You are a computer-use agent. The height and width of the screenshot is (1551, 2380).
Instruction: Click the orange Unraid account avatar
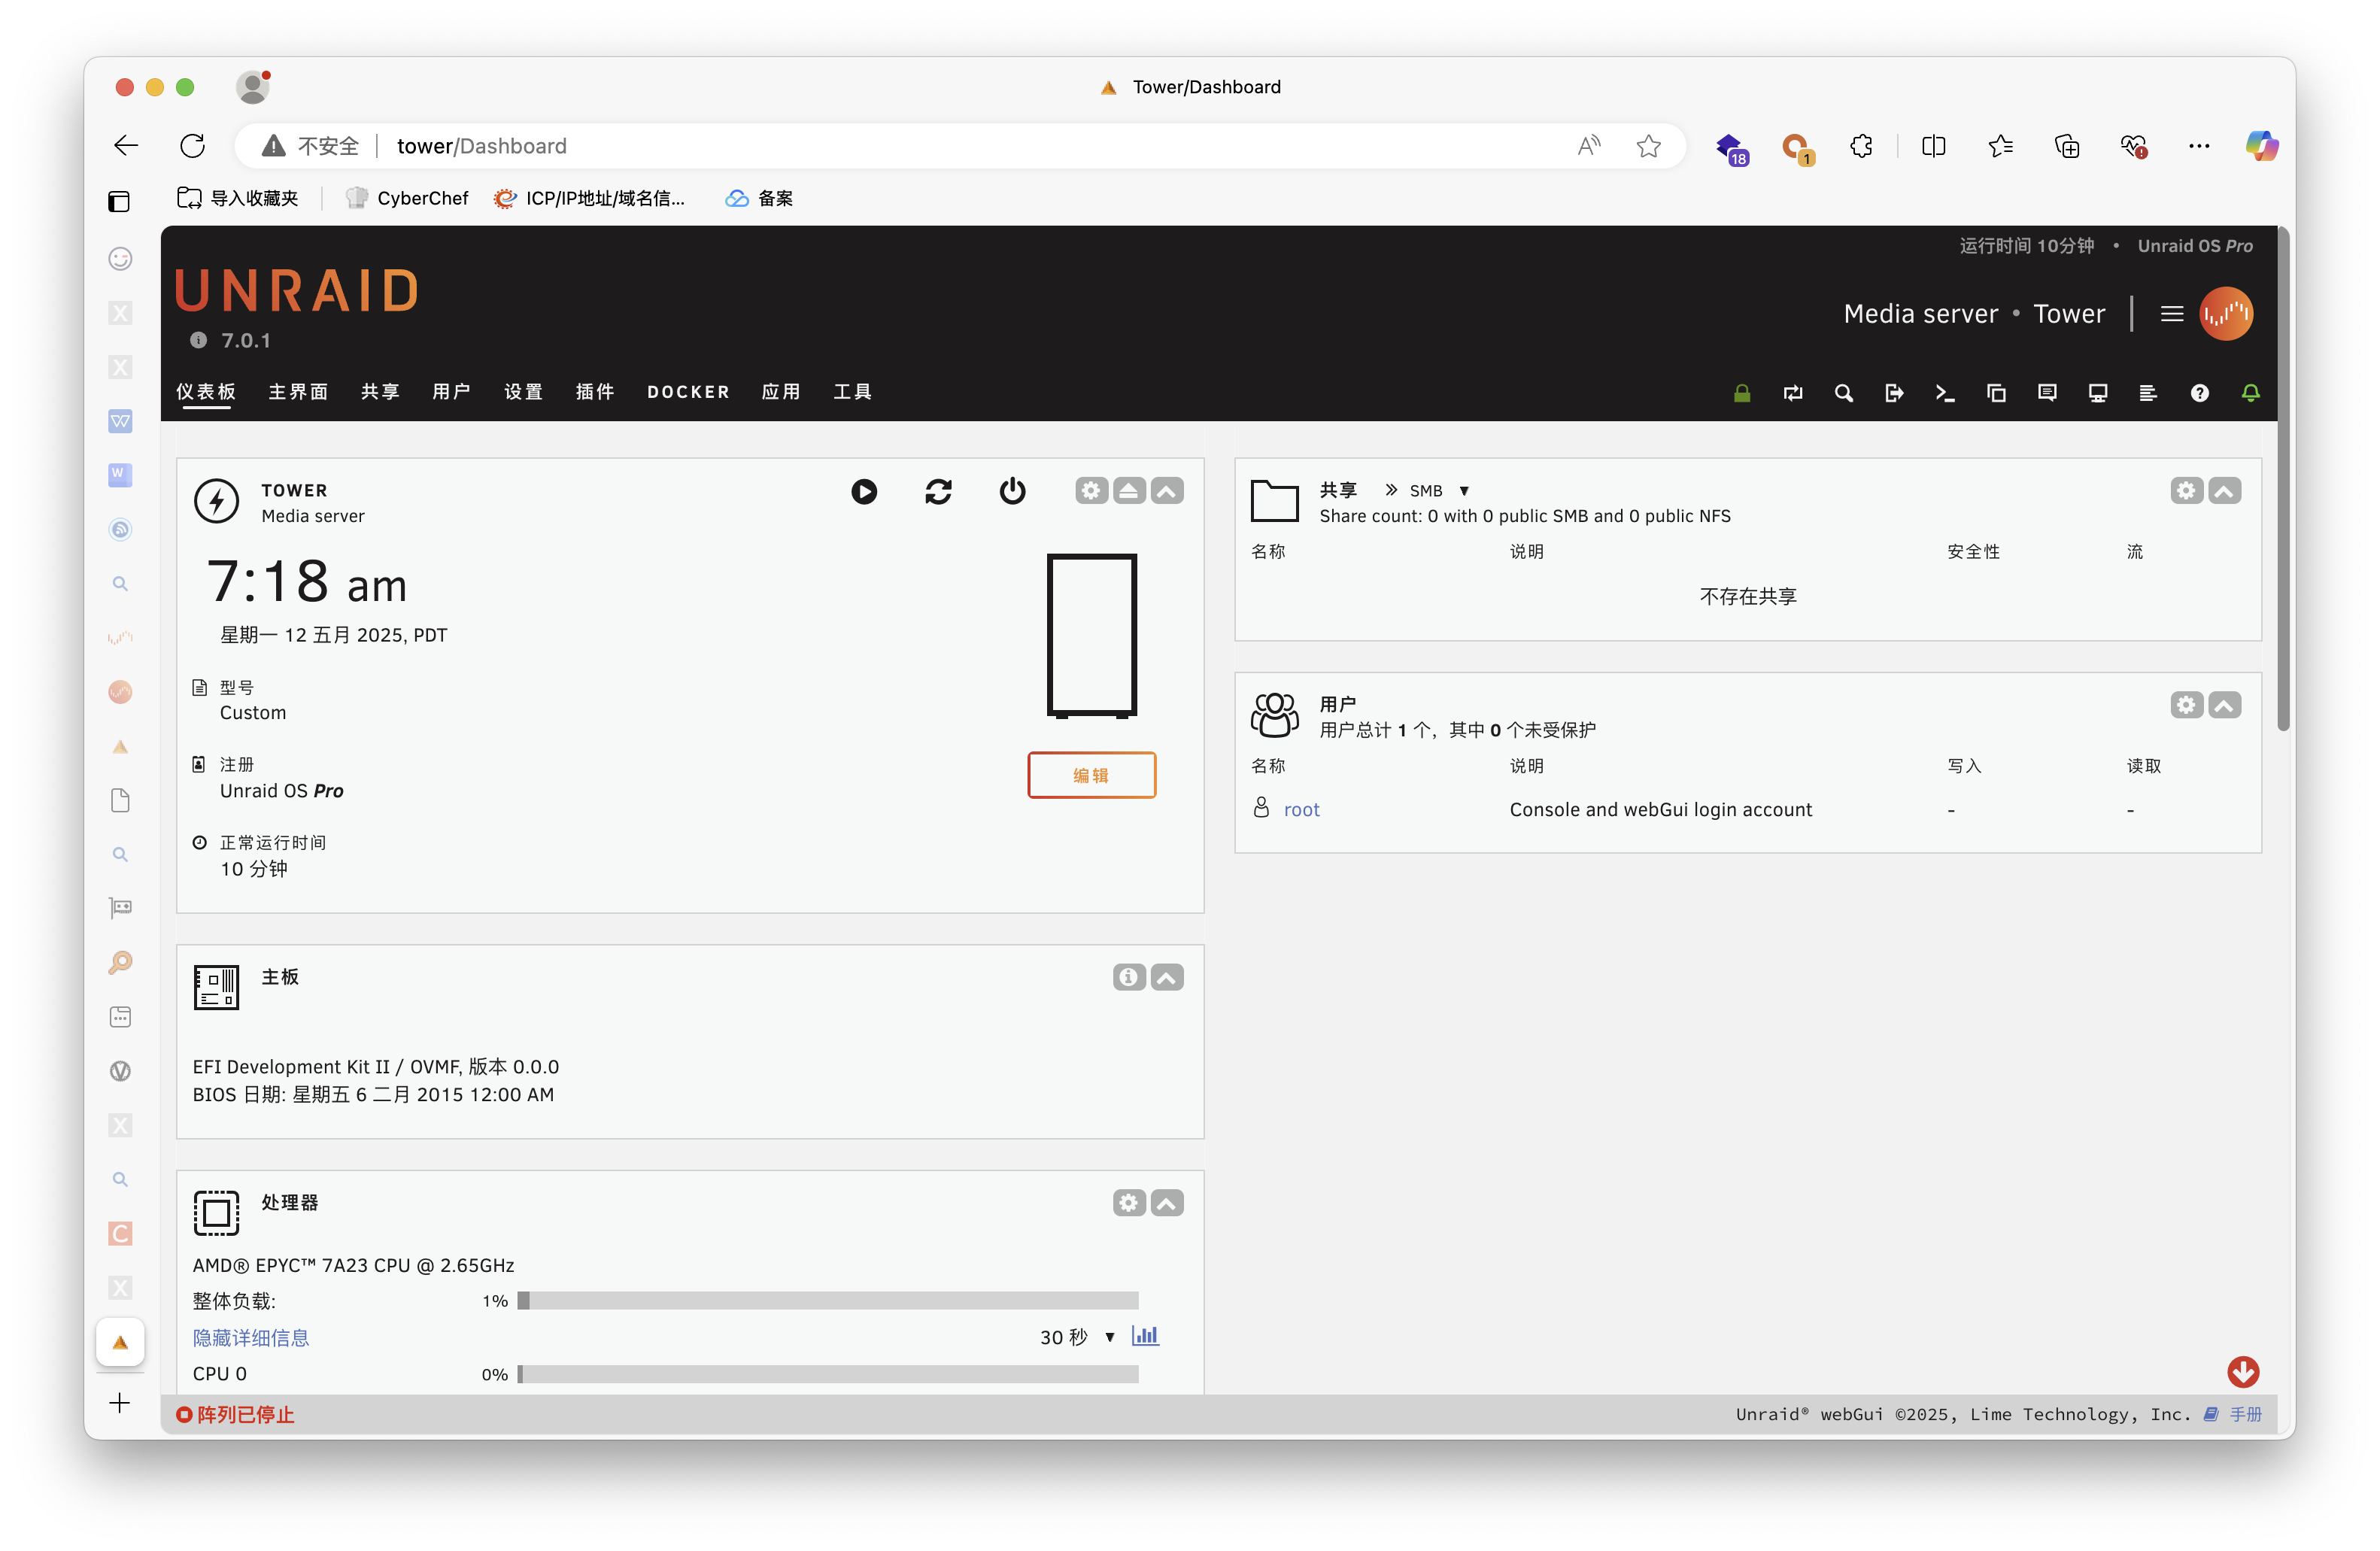pyautogui.click(x=2226, y=314)
